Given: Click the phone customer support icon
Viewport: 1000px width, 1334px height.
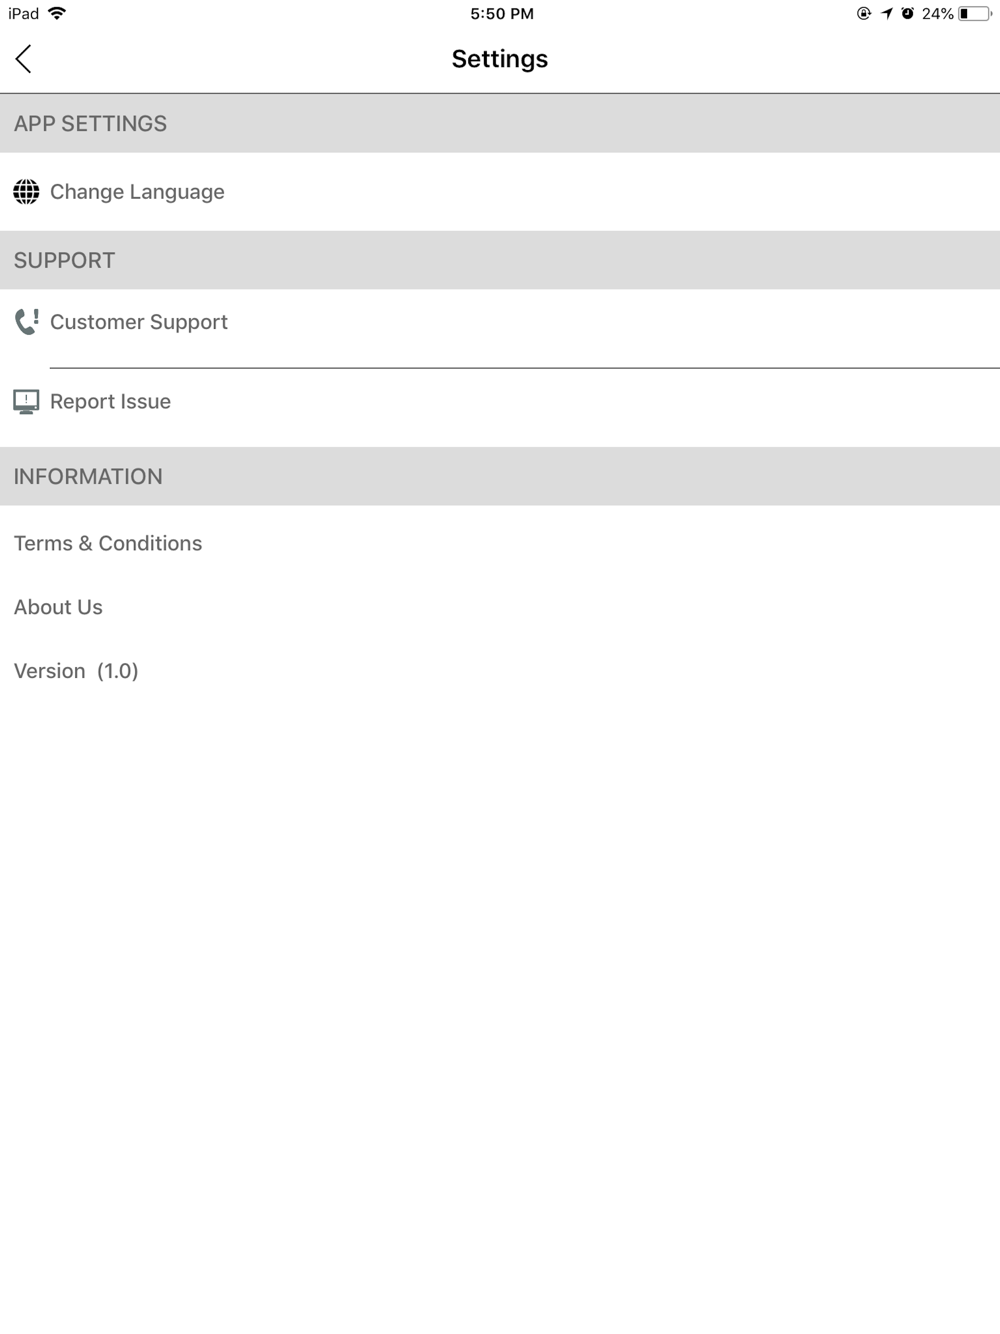Looking at the screenshot, I should pyautogui.click(x=26, y=322).
